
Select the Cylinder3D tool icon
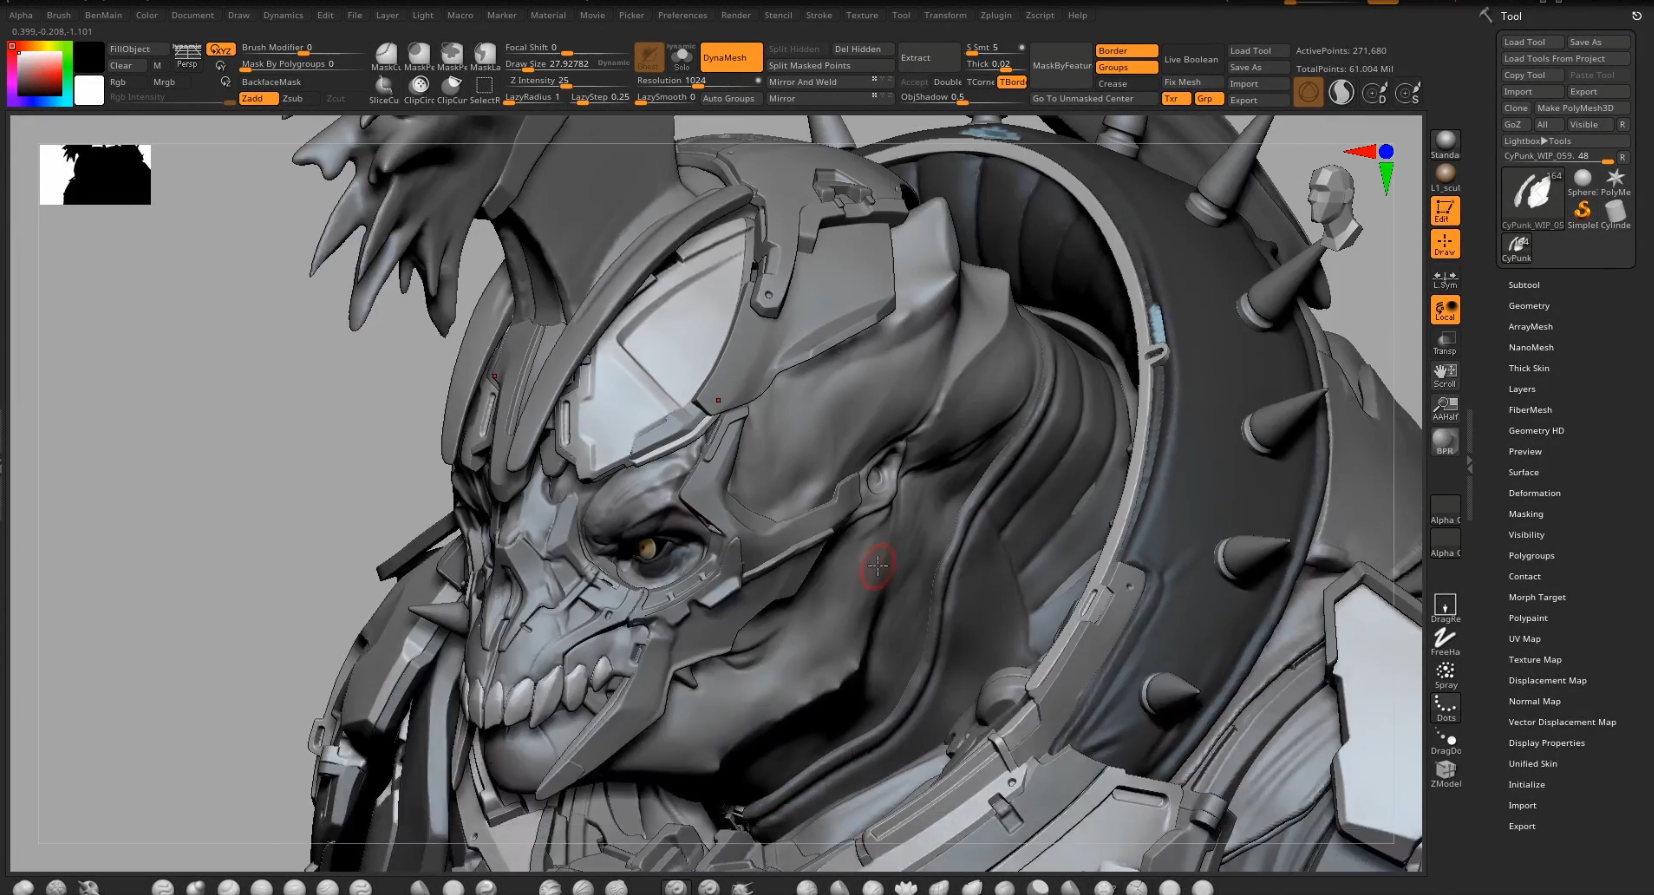pos(1616,214)
